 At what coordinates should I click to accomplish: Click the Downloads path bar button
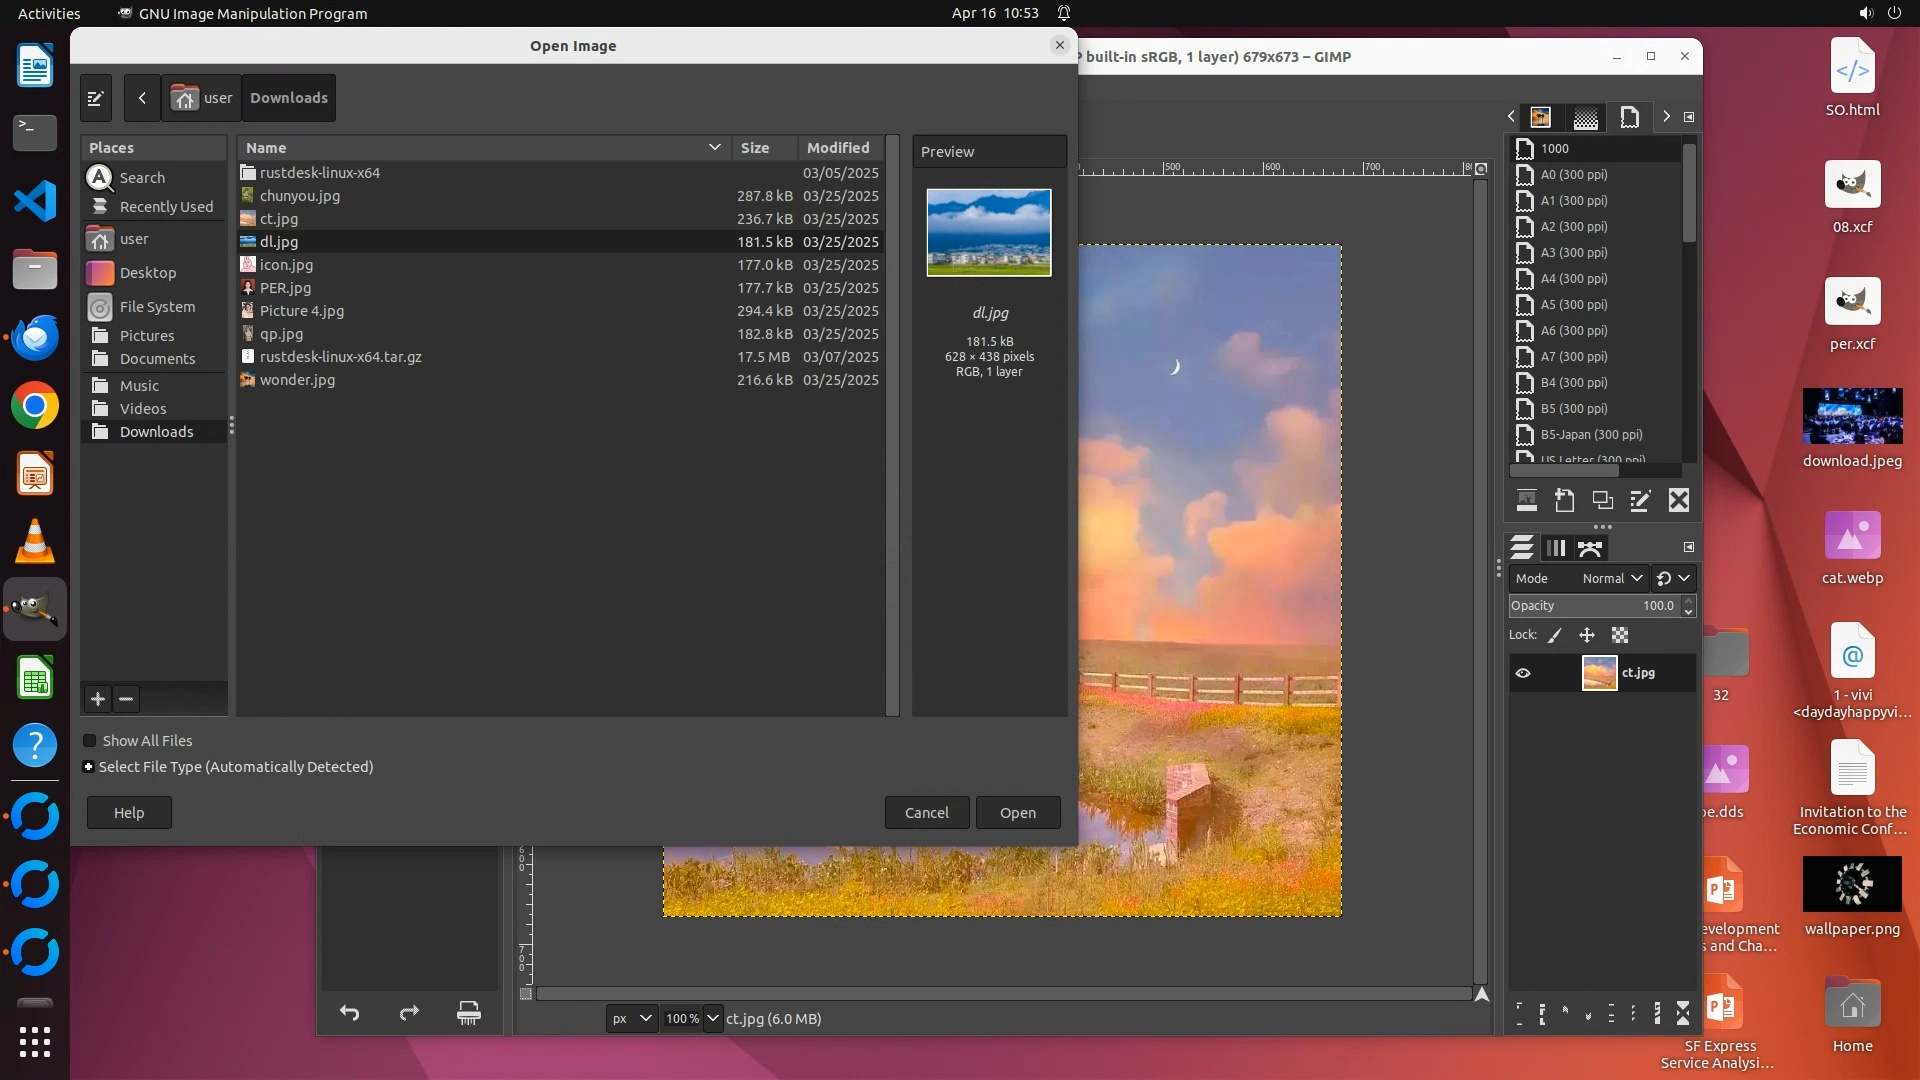289,98
